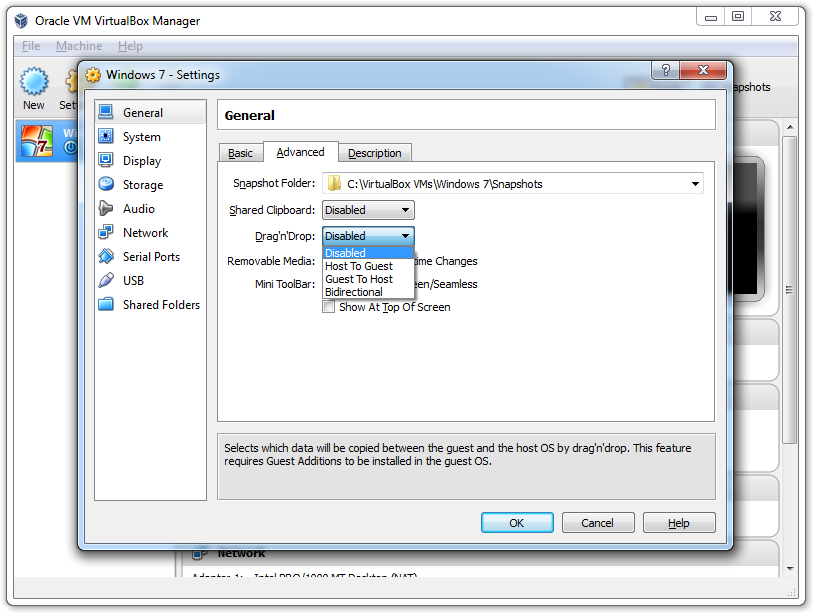Expand the Shared Clipboard dropdown
Screen dimensions: 814x614
[x=367, y=210]
